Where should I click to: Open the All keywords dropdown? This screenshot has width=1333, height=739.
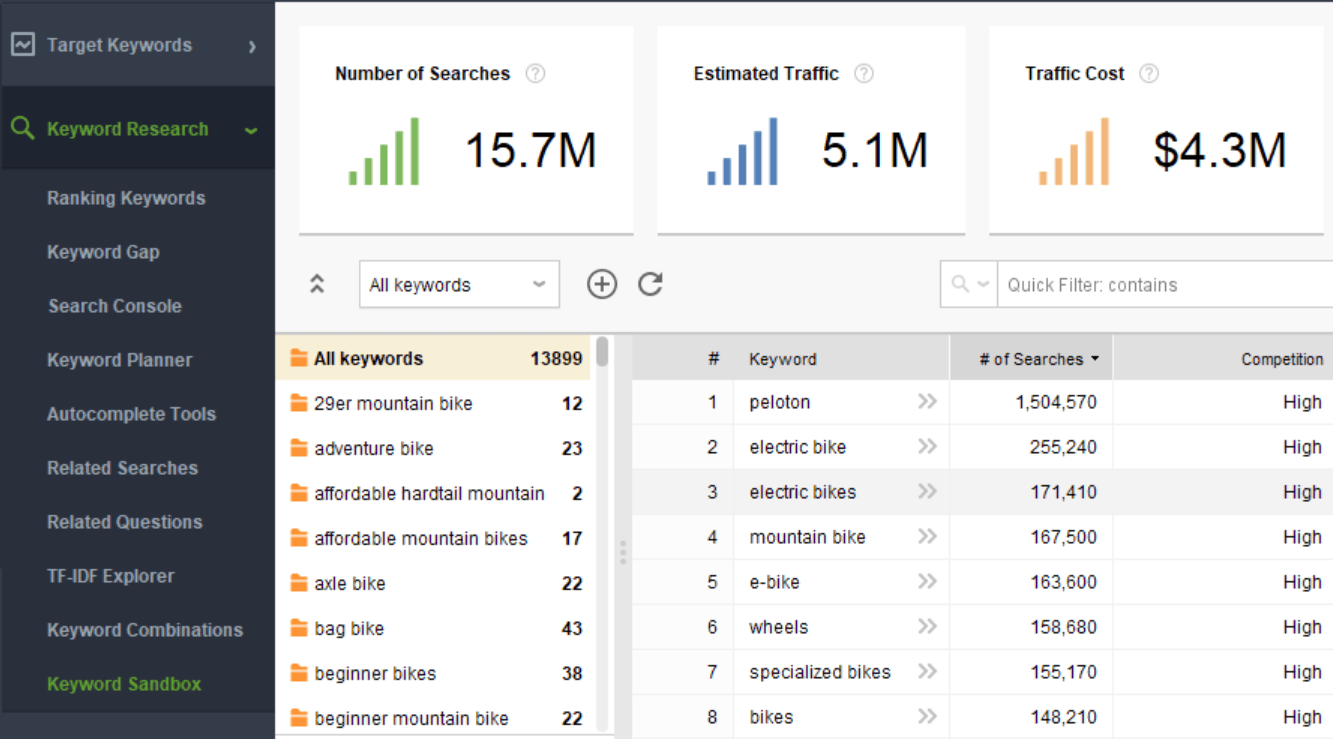pos(459,284)
